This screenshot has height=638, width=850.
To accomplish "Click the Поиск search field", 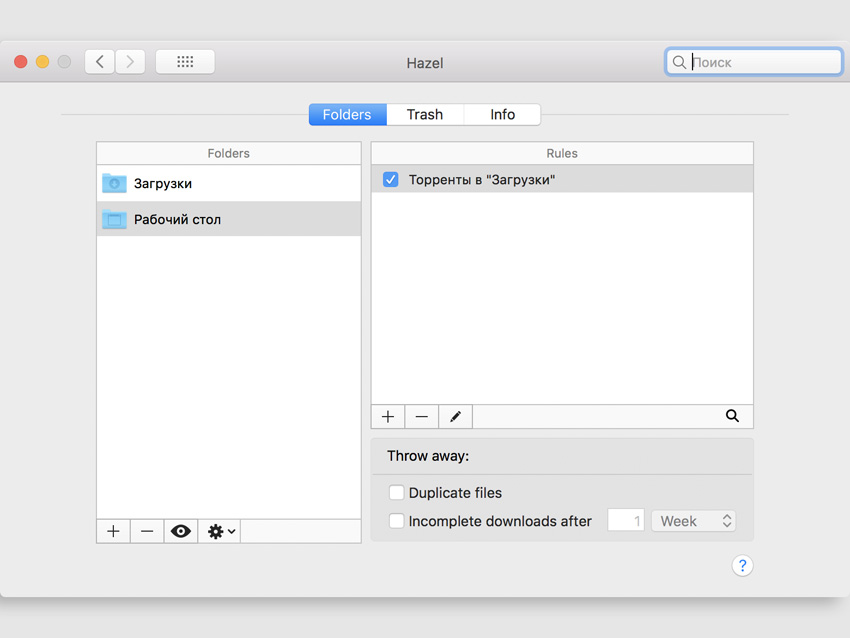I will pyautogui.click(x=762, y=62).
